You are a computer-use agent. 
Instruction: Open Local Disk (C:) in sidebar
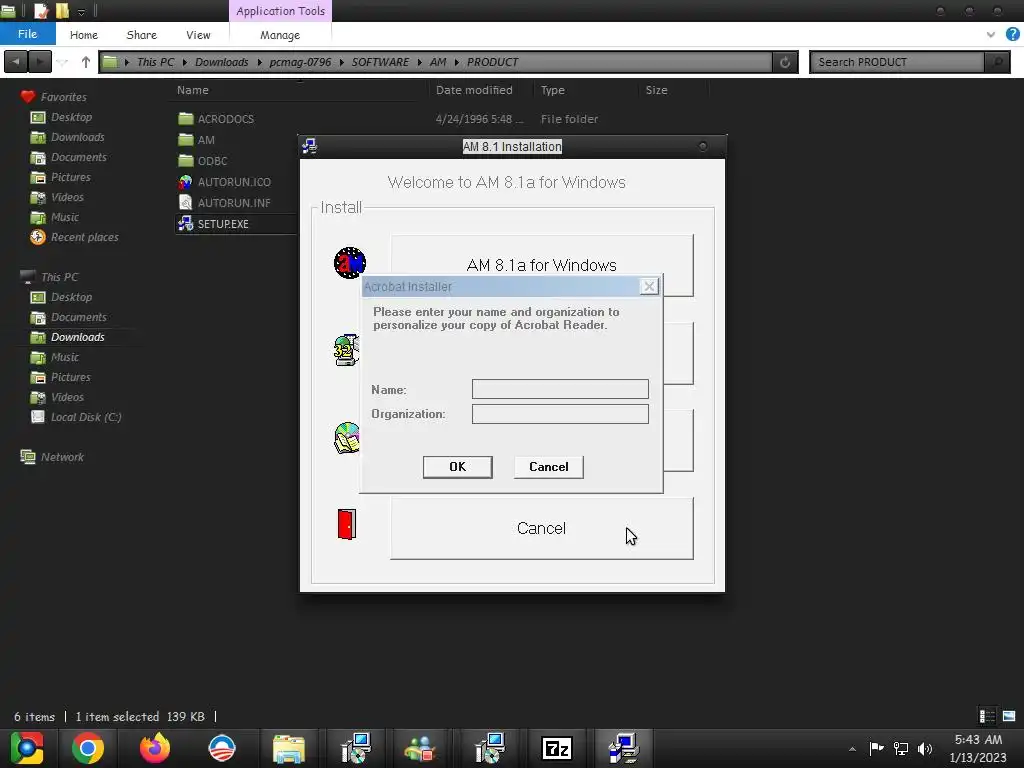86,417
